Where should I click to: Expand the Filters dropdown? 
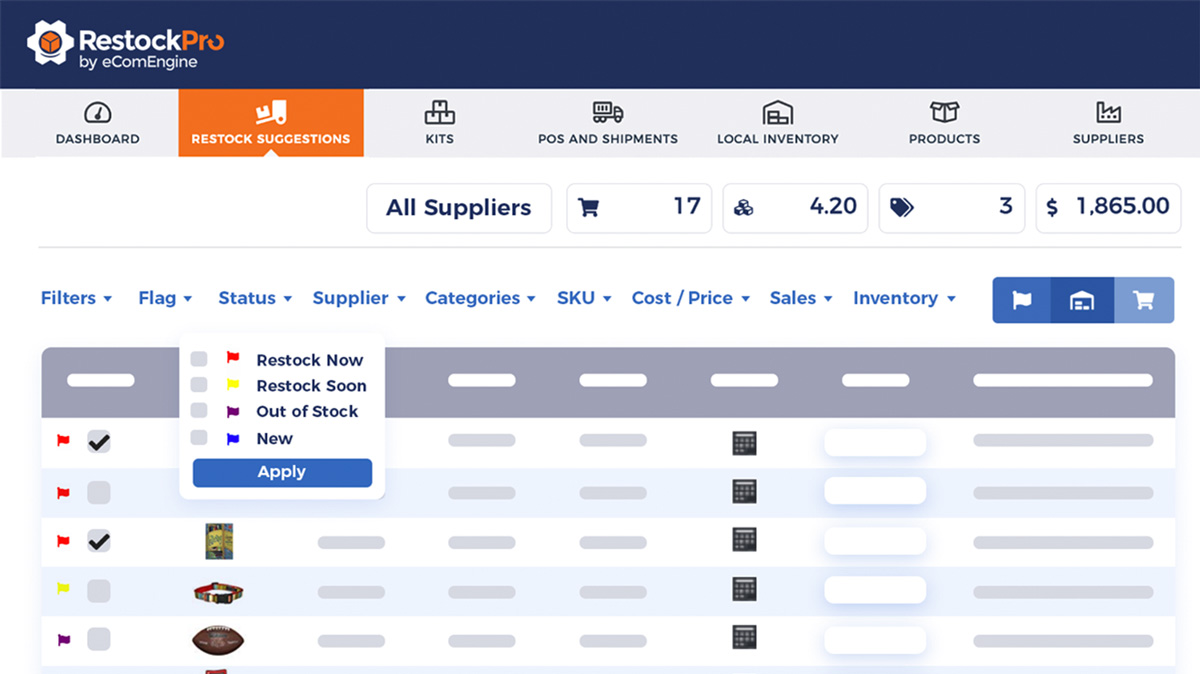76,298
